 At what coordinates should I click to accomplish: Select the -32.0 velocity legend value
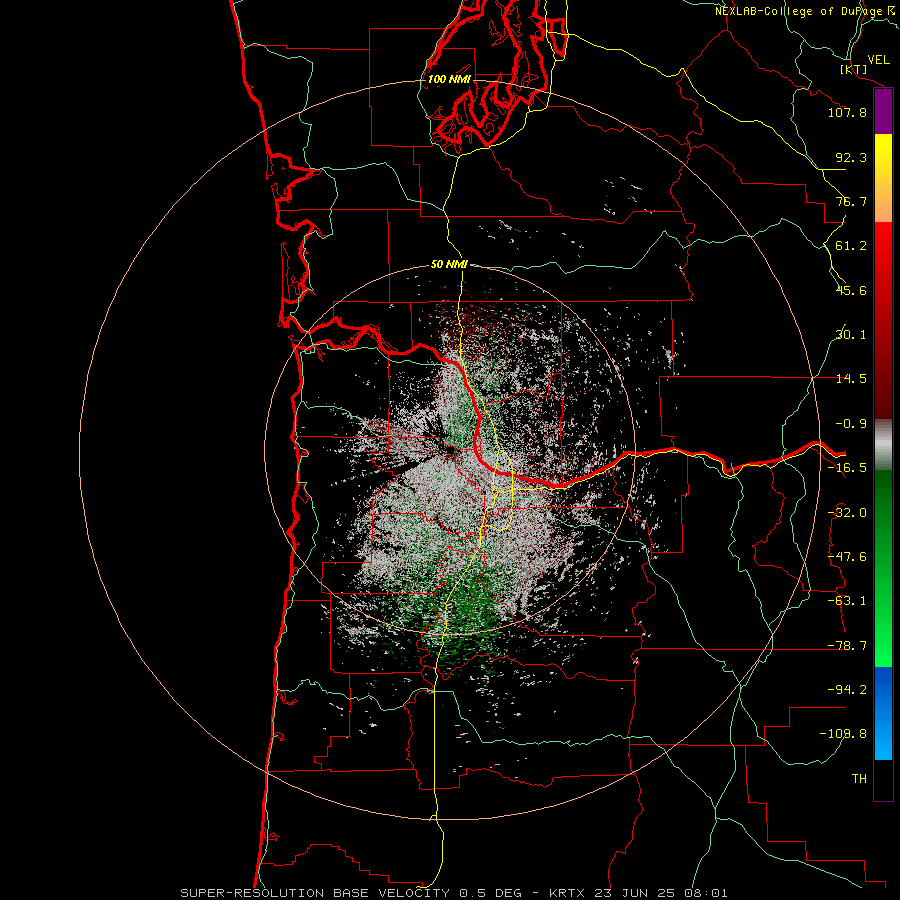[847, 513]
